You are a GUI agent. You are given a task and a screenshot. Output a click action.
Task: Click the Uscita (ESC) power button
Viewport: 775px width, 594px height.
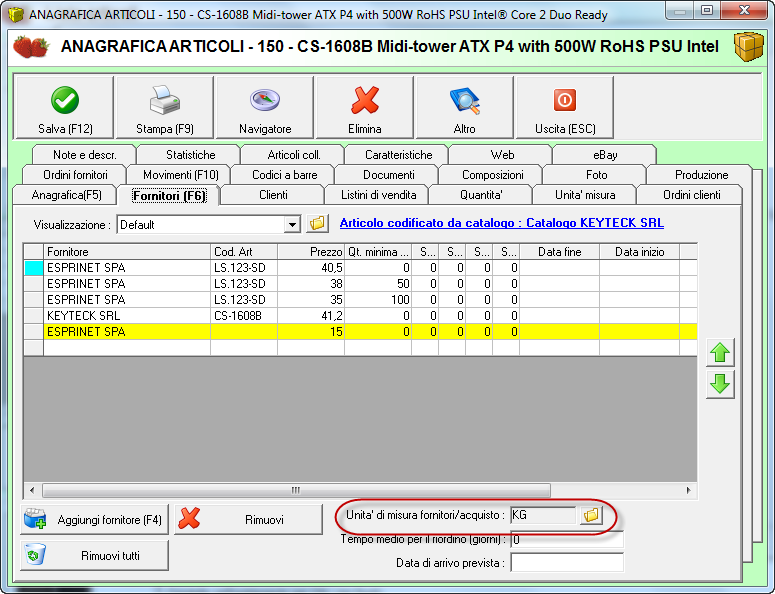(565, 107)
